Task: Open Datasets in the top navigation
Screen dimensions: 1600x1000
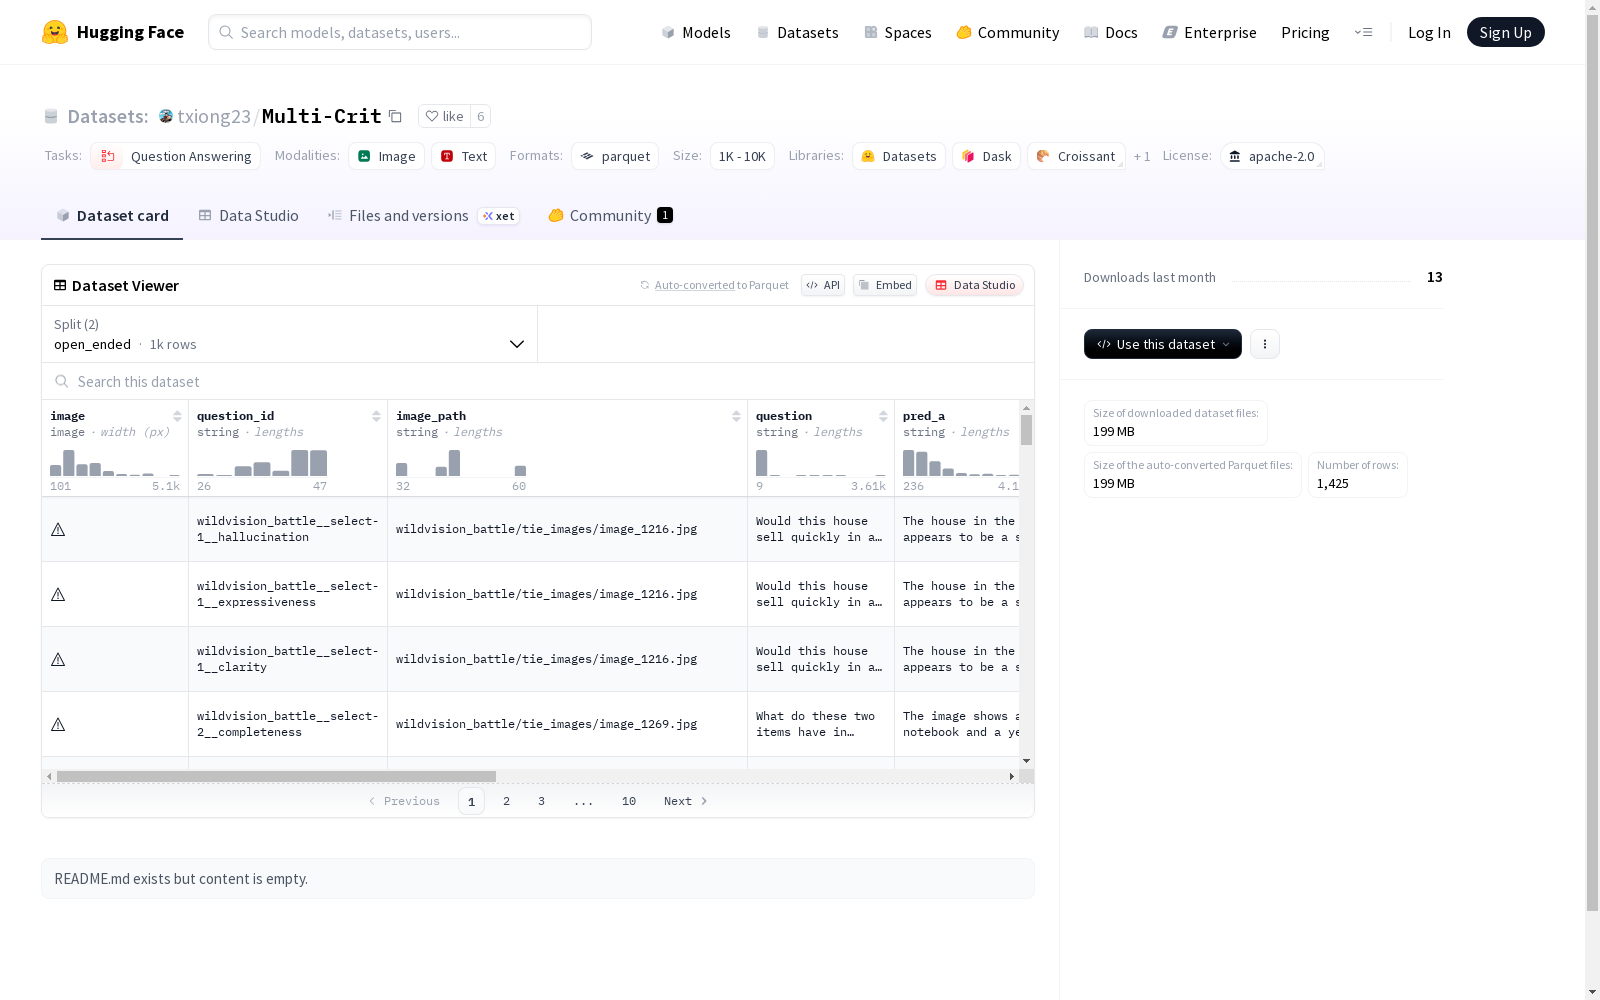Action: pyautogui.click(x=797, y=32)
